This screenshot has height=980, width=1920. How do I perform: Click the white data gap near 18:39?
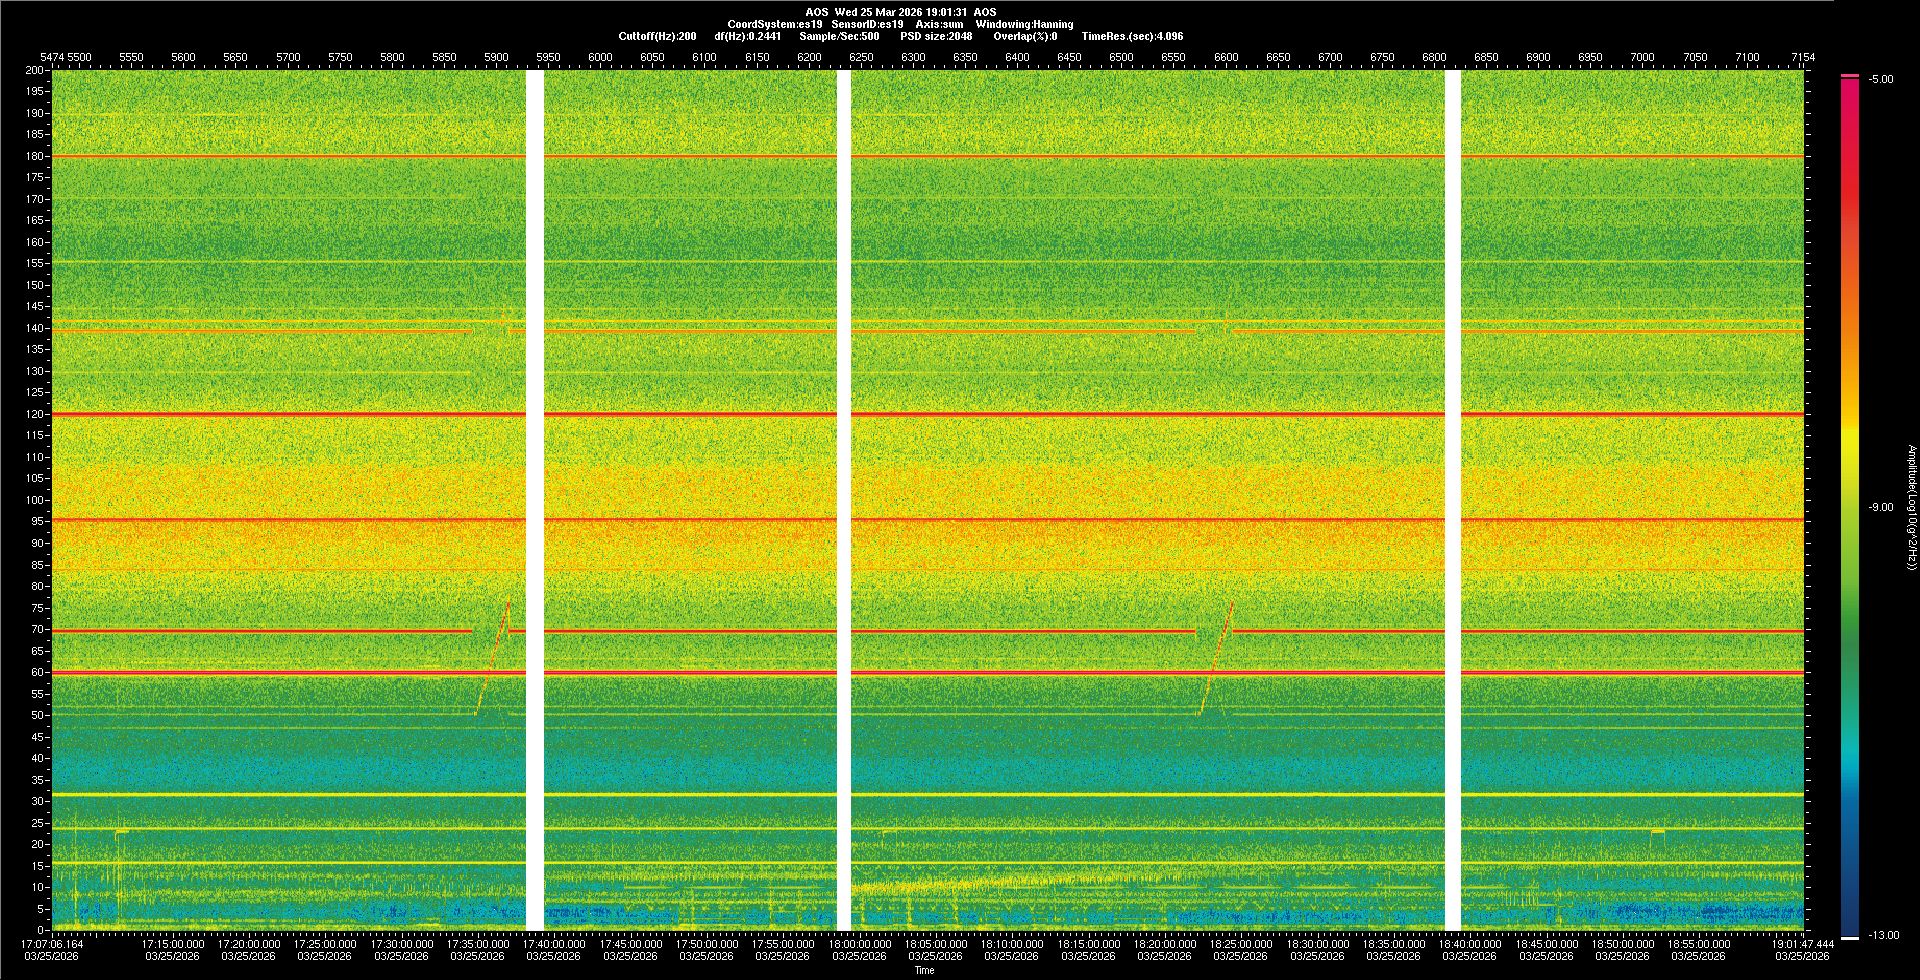1453,500
